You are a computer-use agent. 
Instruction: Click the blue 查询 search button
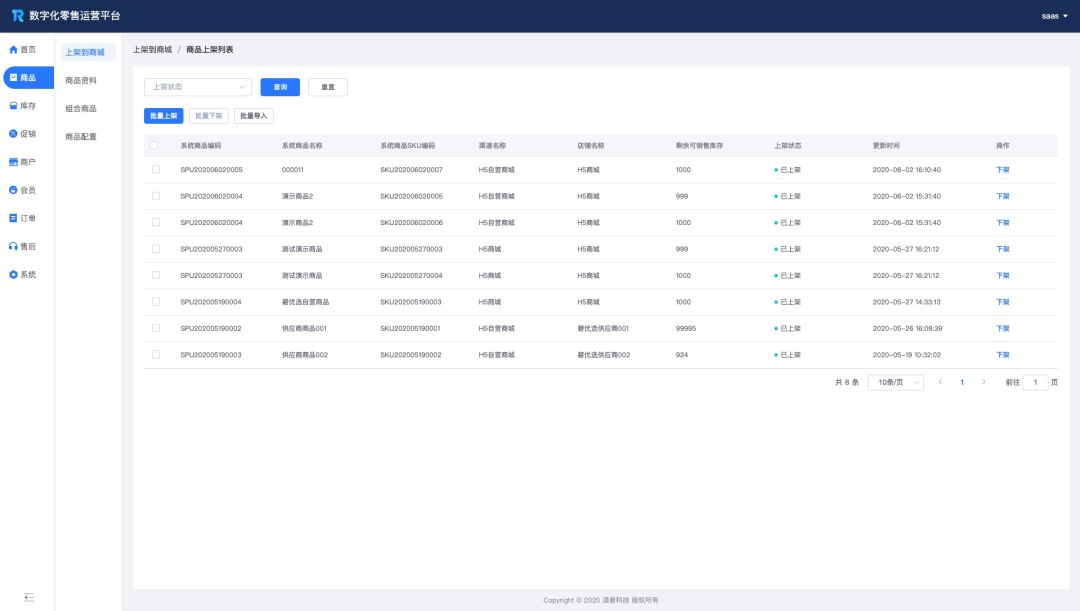[280, 87]
